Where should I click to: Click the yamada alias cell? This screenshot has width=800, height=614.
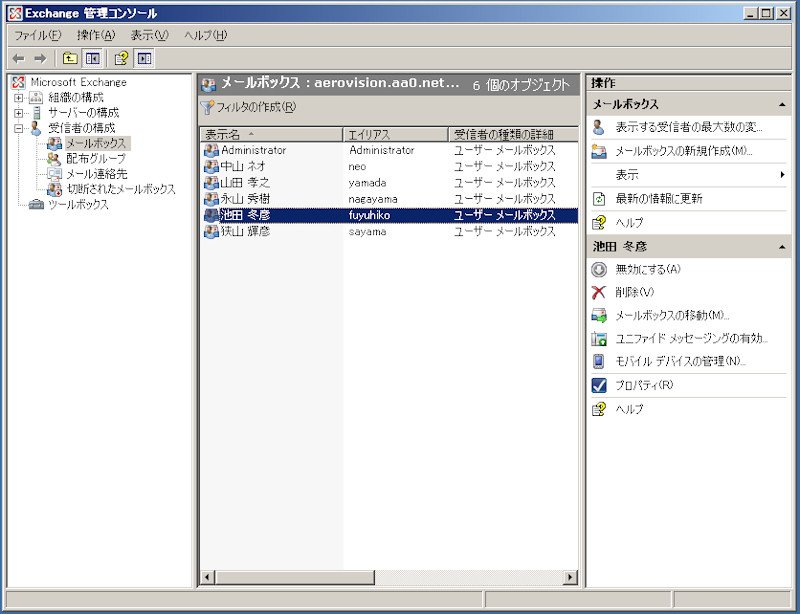pos(367,183)
